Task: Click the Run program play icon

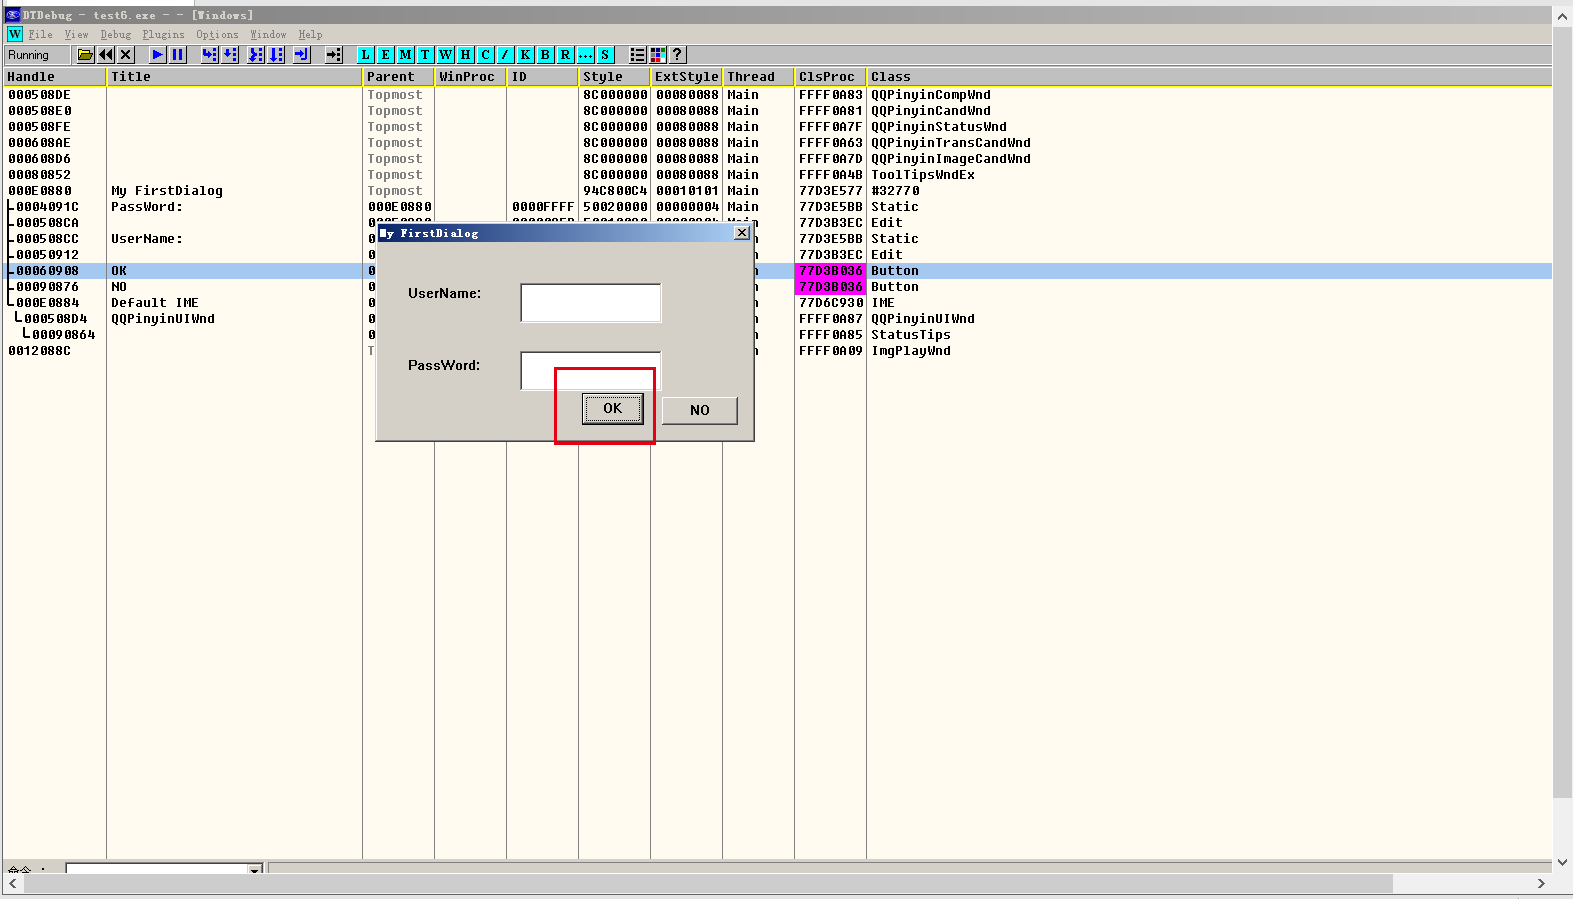Action: click(157, 55)
